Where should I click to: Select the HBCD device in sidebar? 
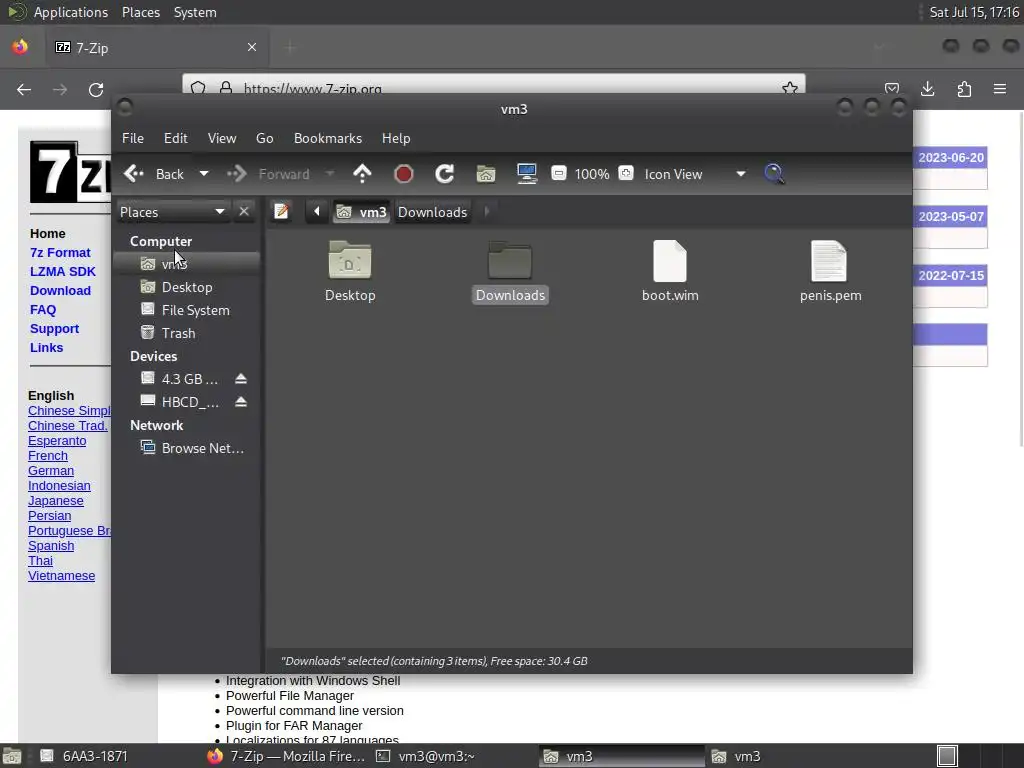(178, 402)
